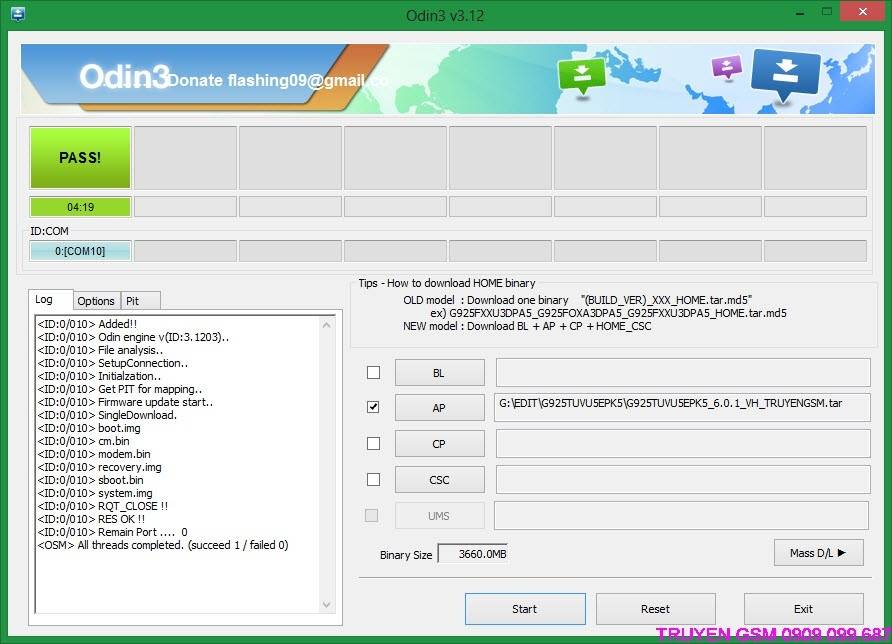Click log line 'Firmware update start..'
This screenshot has height=644, width=892.
pos(126,402)
